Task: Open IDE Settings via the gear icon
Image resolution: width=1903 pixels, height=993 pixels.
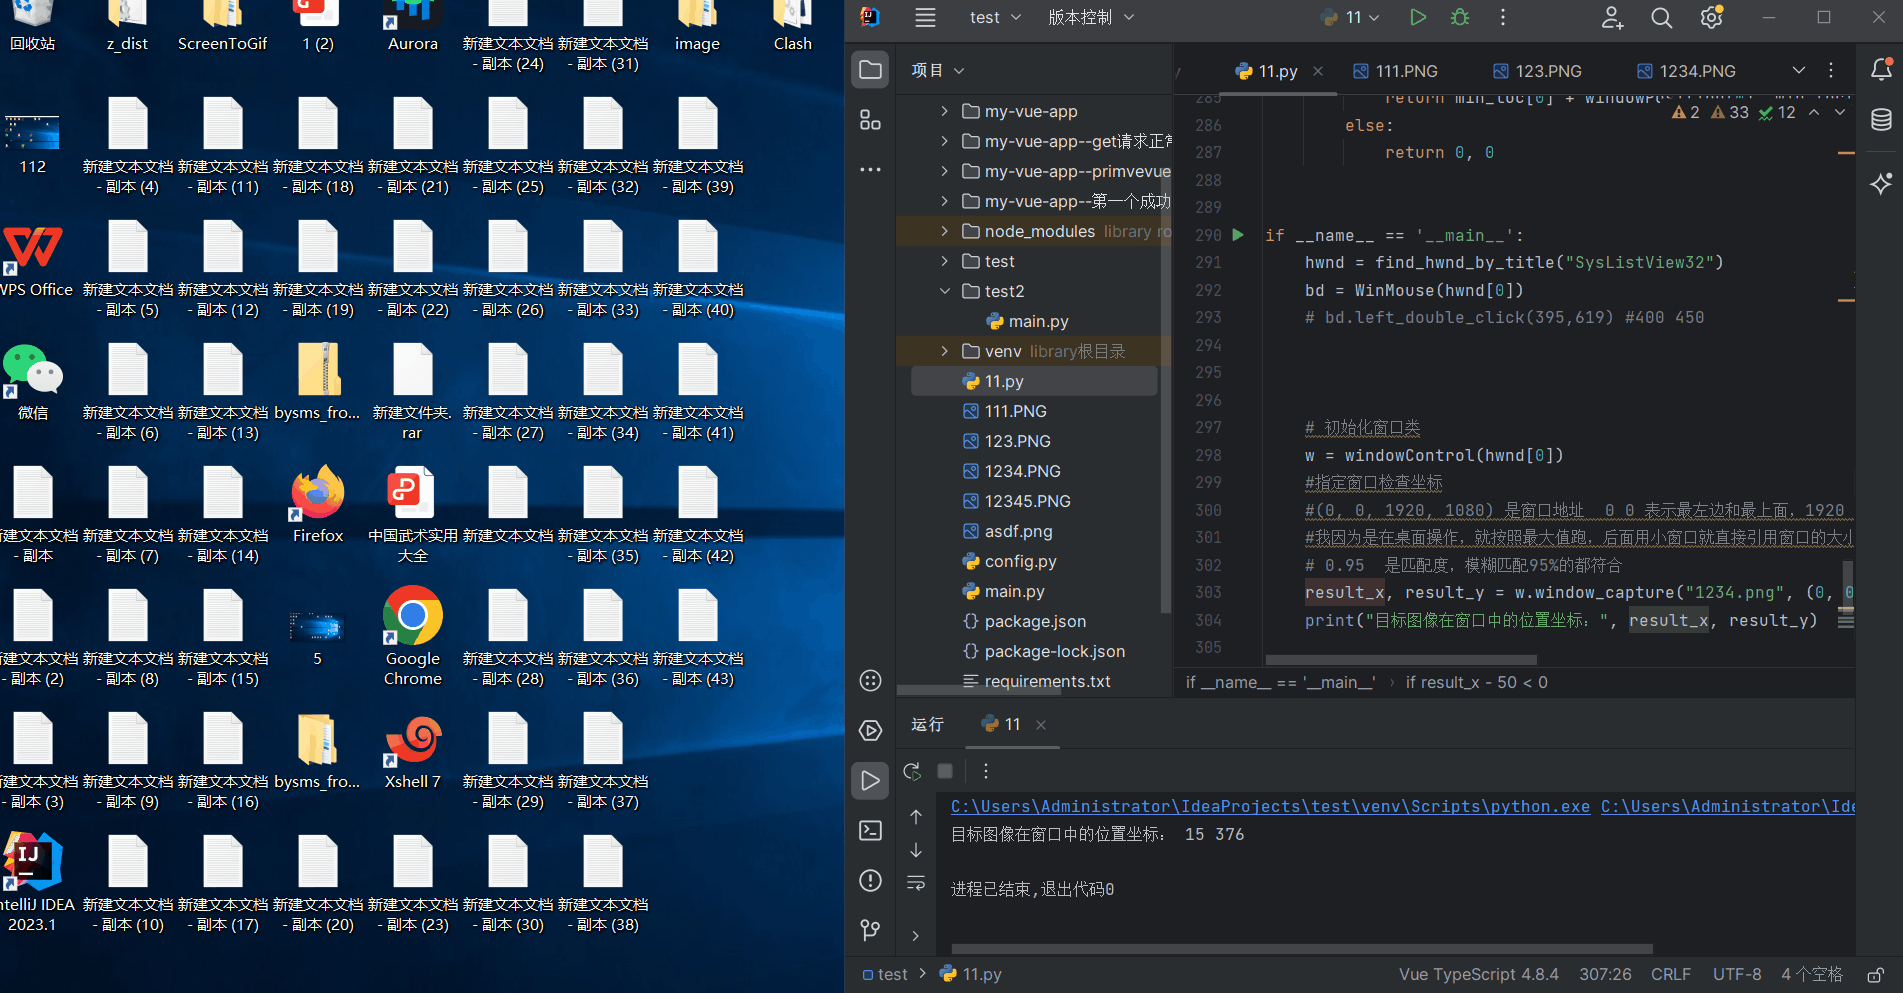Action: click(1711, 17)
